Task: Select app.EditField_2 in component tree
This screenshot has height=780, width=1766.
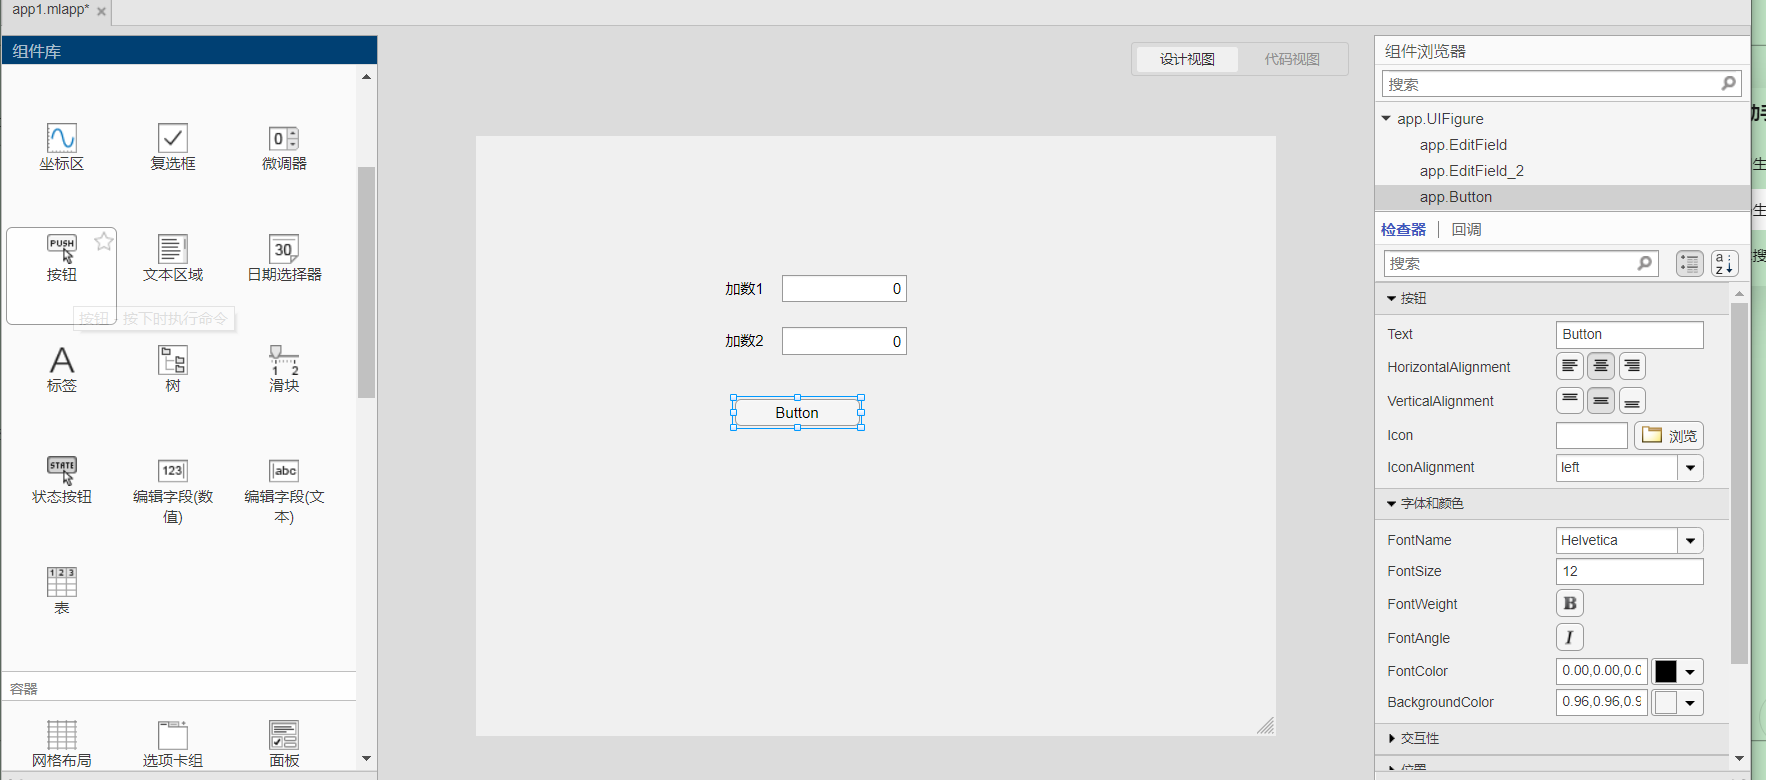Action: [x=1471, y=171]
